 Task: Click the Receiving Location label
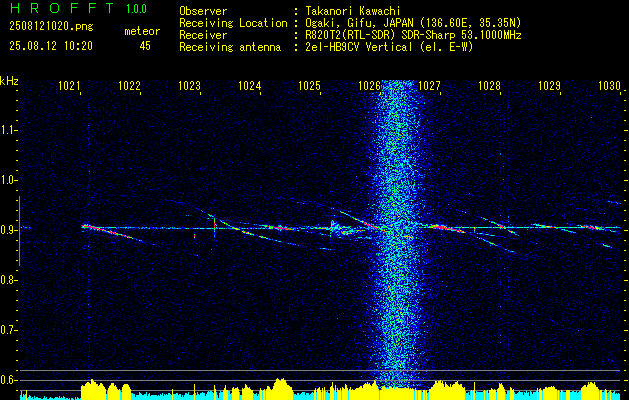tap(233, 23)
